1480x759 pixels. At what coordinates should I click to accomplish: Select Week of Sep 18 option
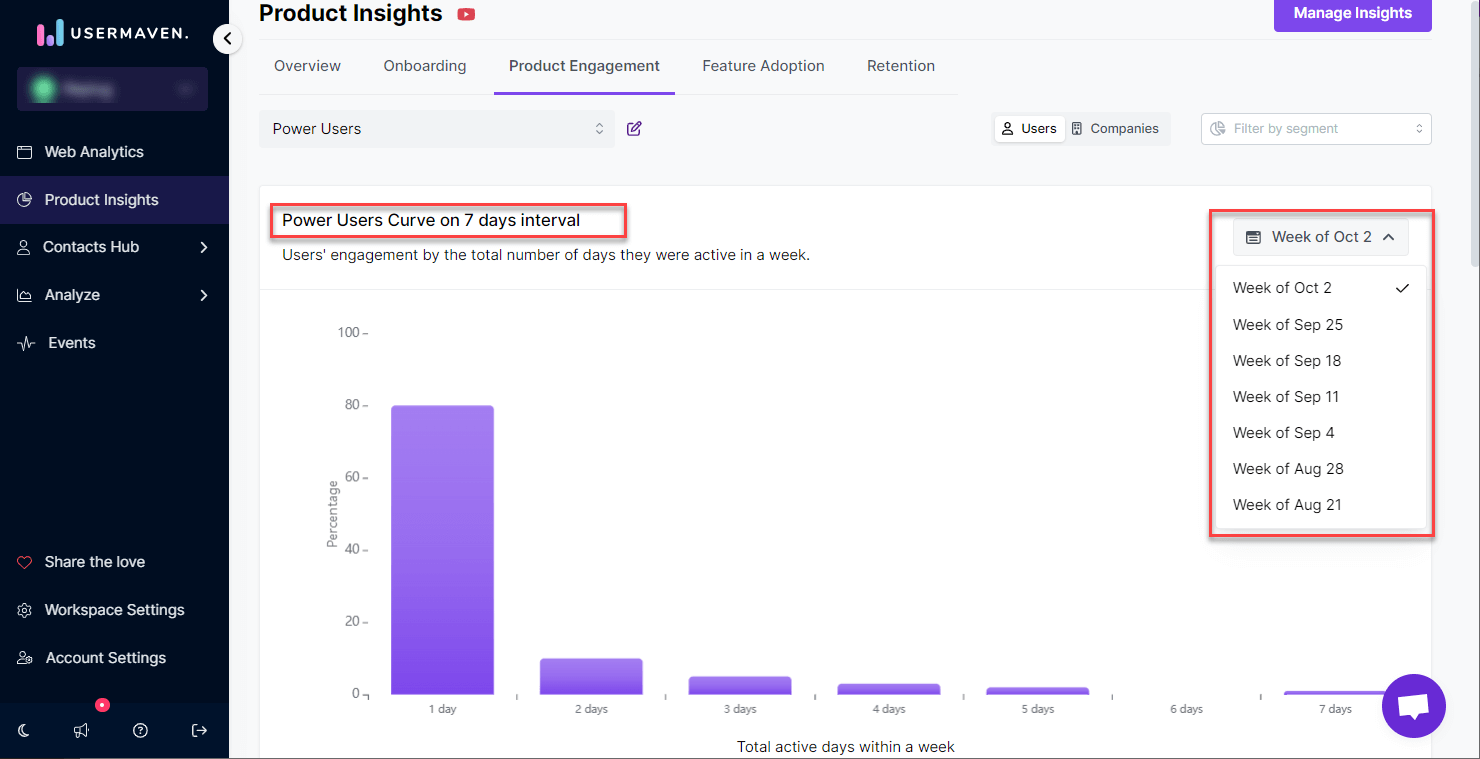tap(1287, 361)
